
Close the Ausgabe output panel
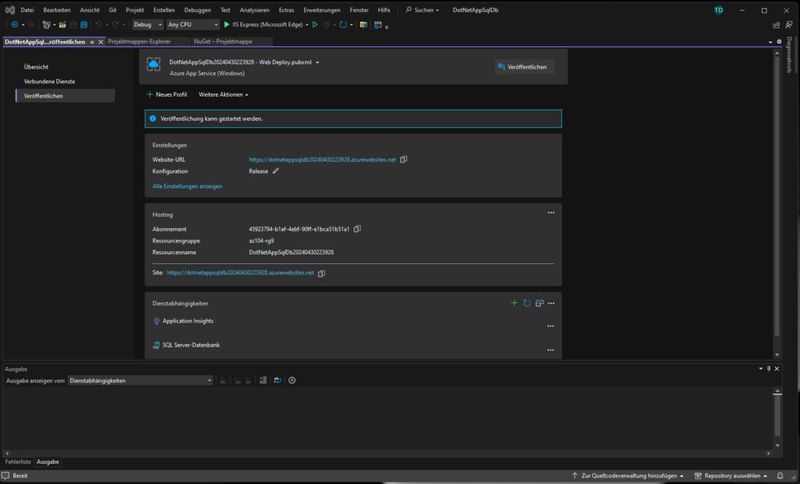(777, 368)
